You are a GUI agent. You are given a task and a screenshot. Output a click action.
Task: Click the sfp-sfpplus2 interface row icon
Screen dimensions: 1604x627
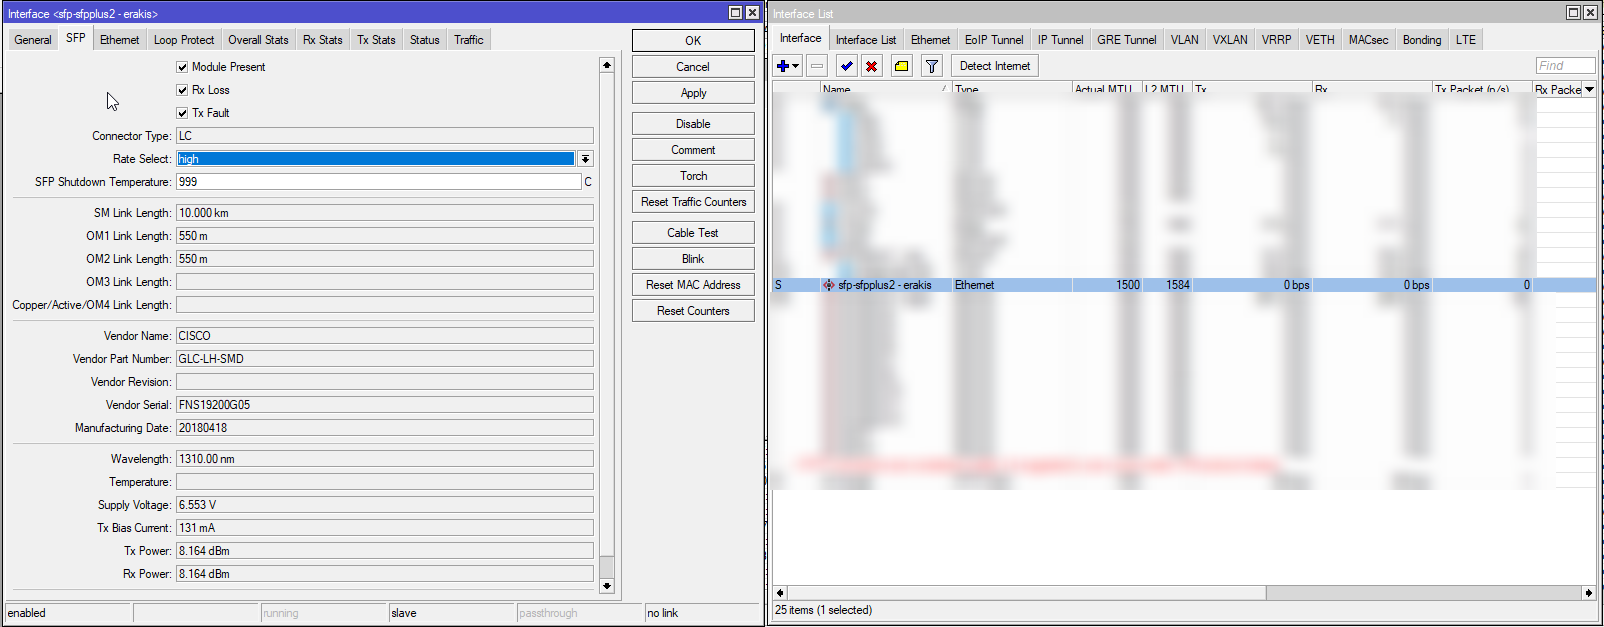[828, 285]
